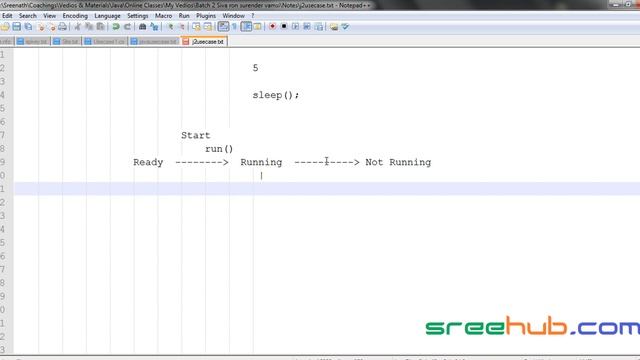
Task: Open the Window menu
Action: 233,16
